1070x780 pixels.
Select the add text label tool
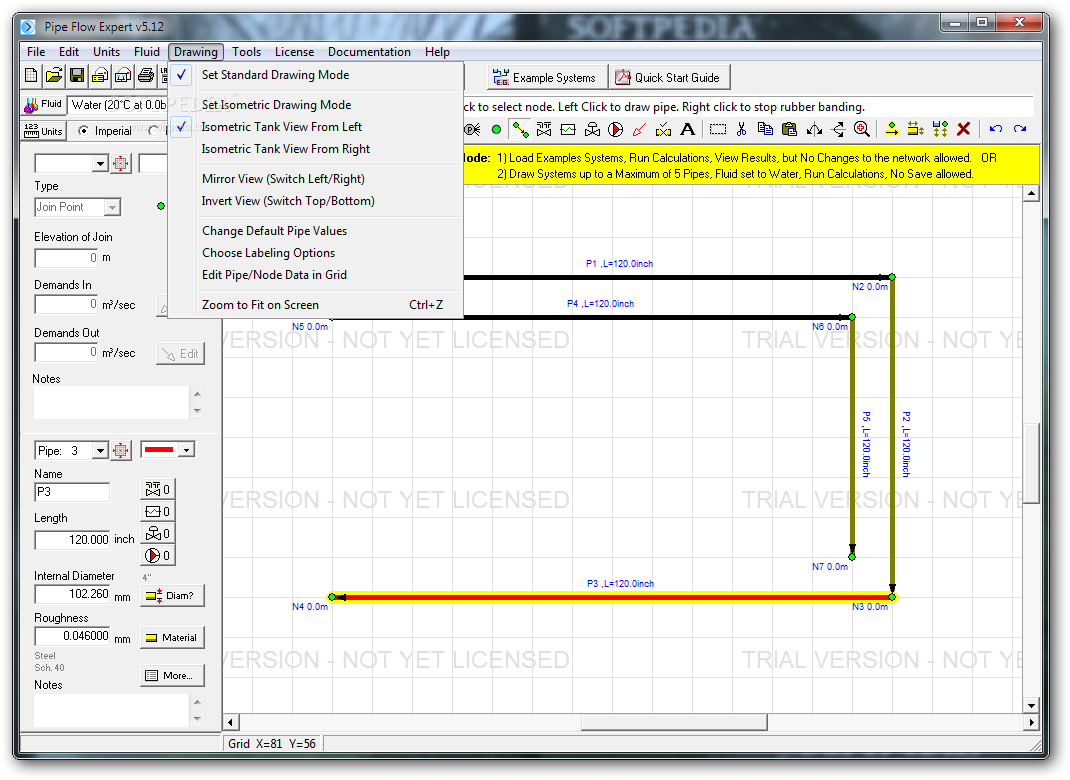pos(688,129)
